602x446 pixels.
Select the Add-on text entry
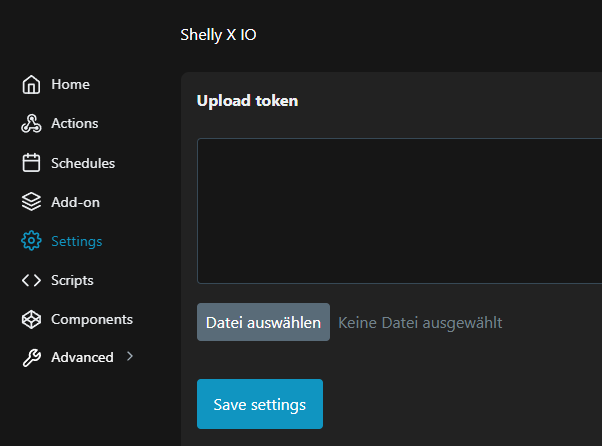point(76,202)
